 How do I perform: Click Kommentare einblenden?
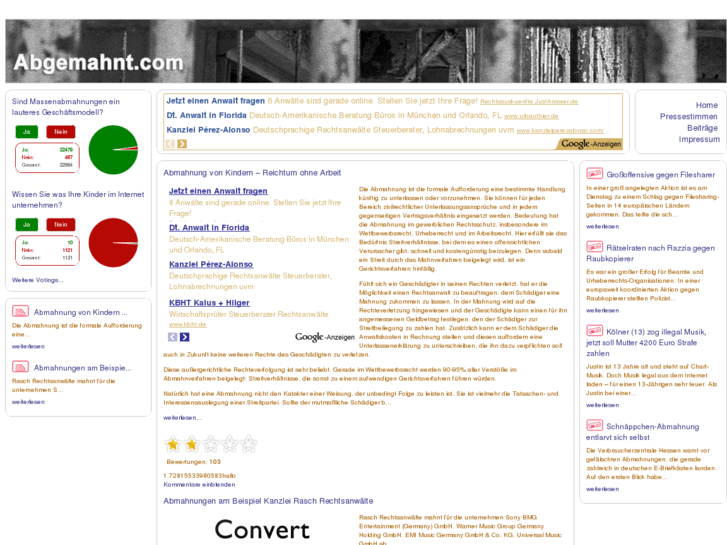coord(199,485)
